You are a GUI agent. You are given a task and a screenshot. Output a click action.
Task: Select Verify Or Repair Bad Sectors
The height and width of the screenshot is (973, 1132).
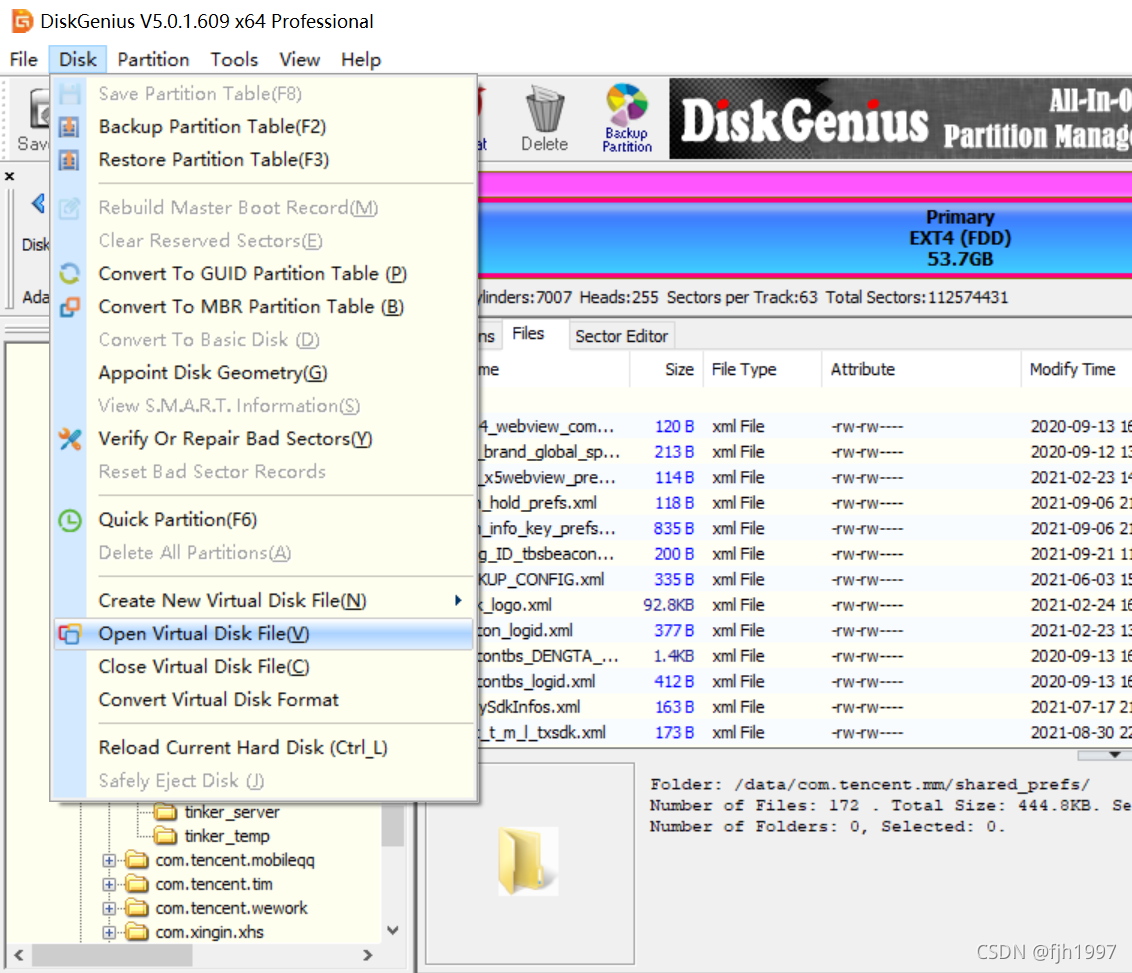point(264,439)
